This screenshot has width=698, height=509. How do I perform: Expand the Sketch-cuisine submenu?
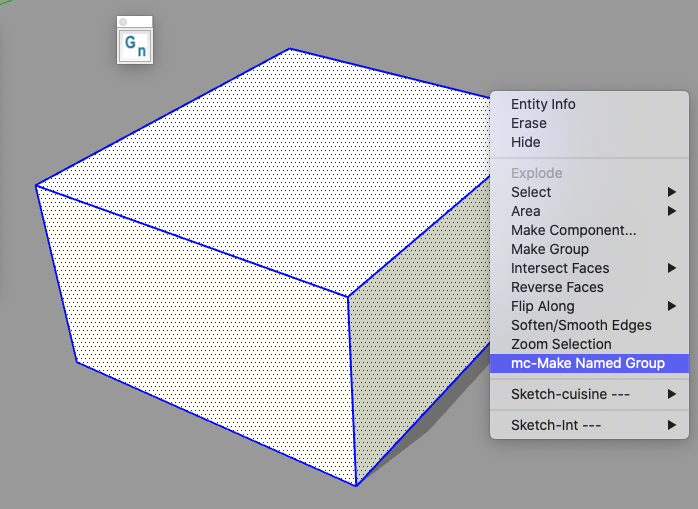coord(556,394)
